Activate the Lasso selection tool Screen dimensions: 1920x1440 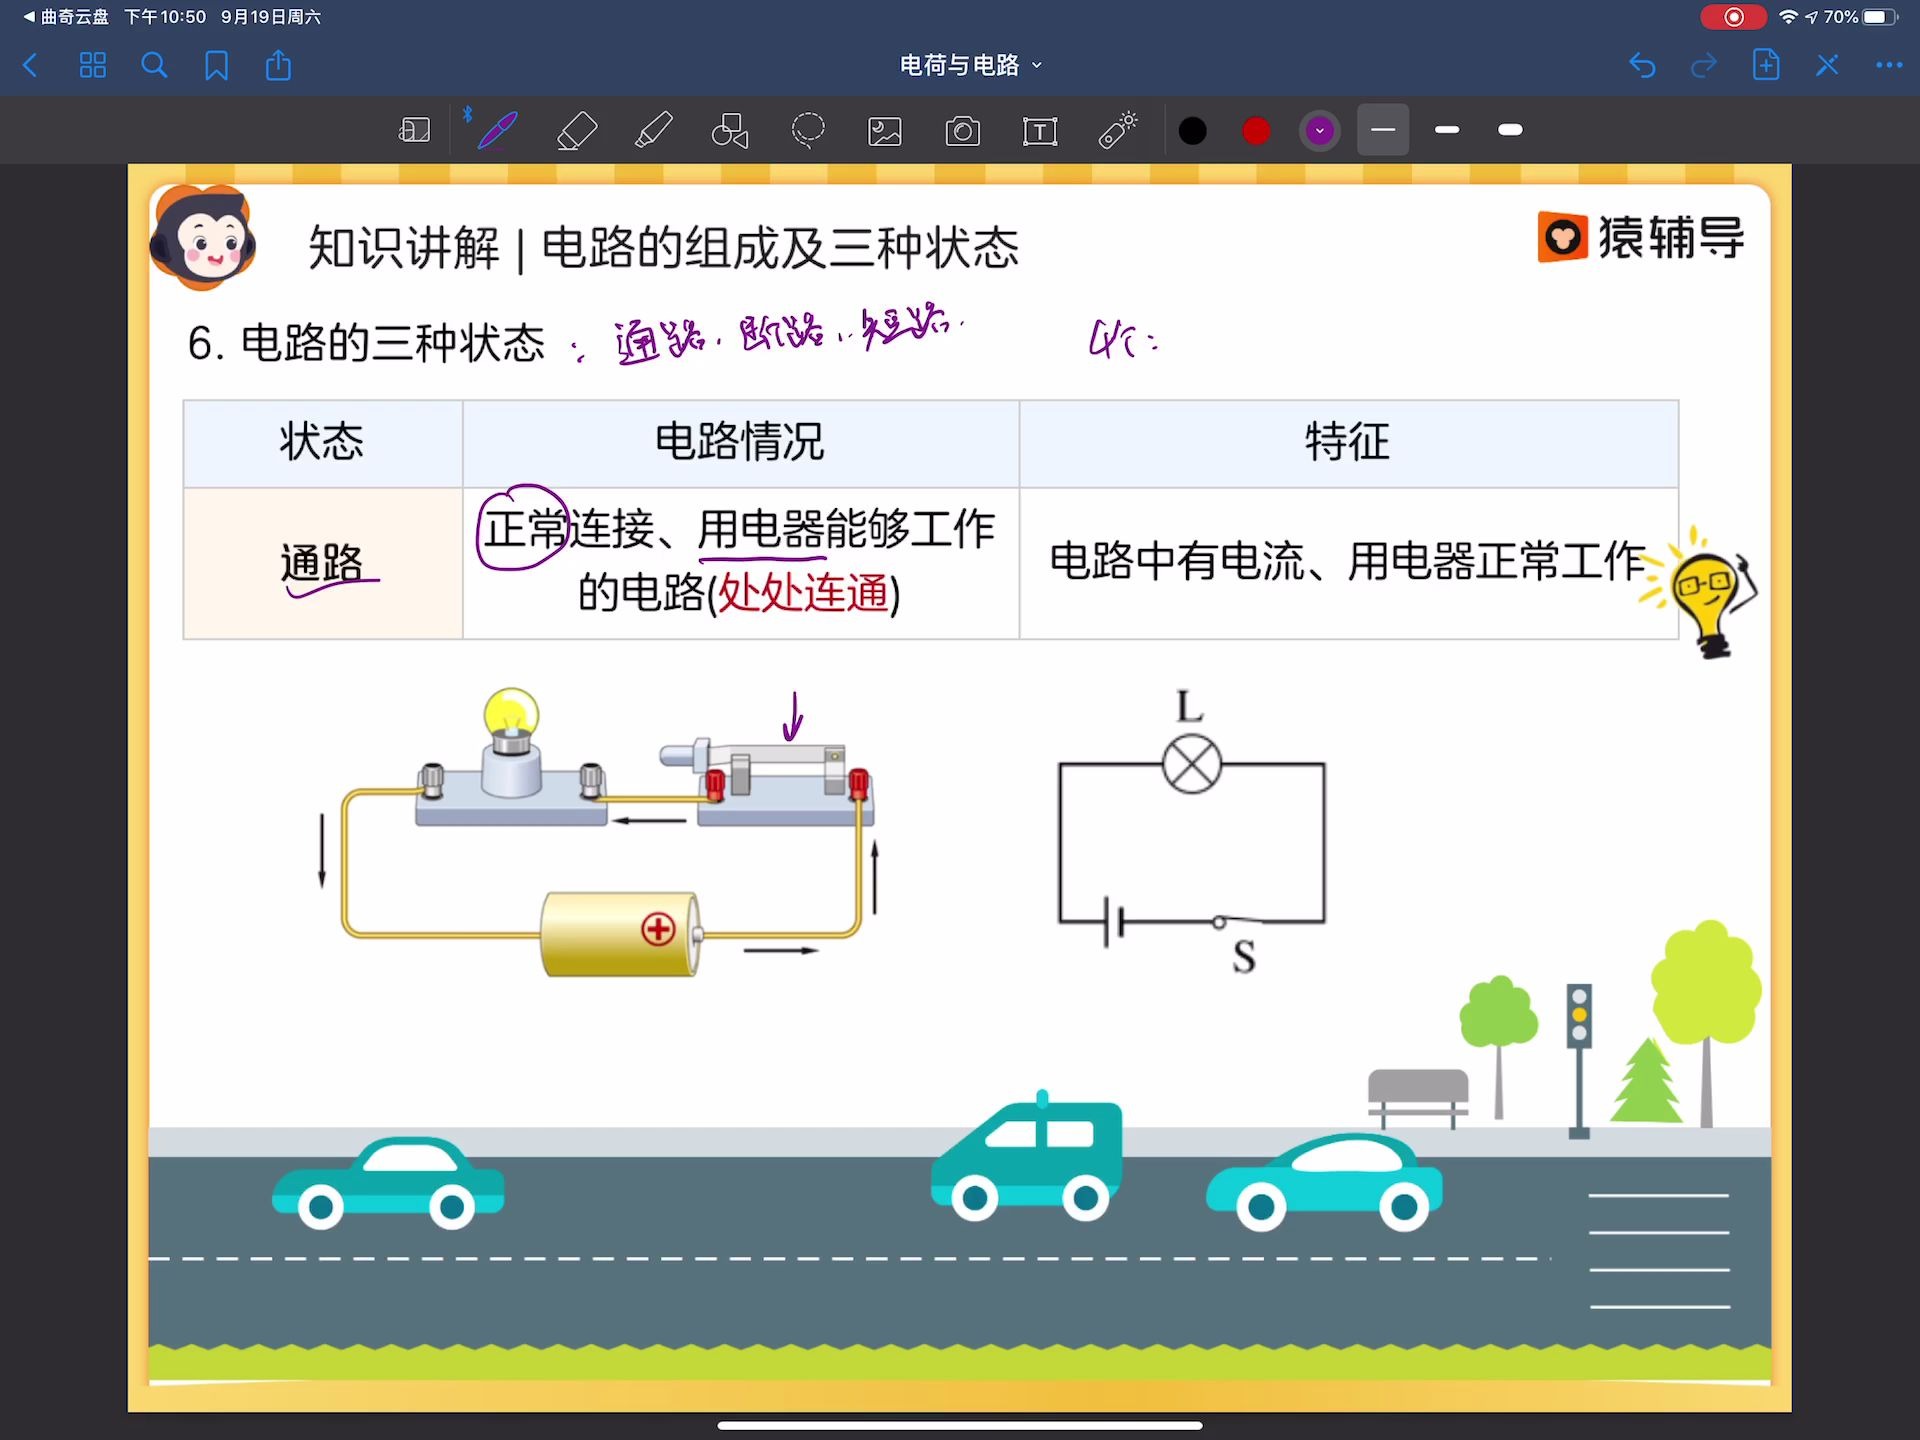click(808, 130)
